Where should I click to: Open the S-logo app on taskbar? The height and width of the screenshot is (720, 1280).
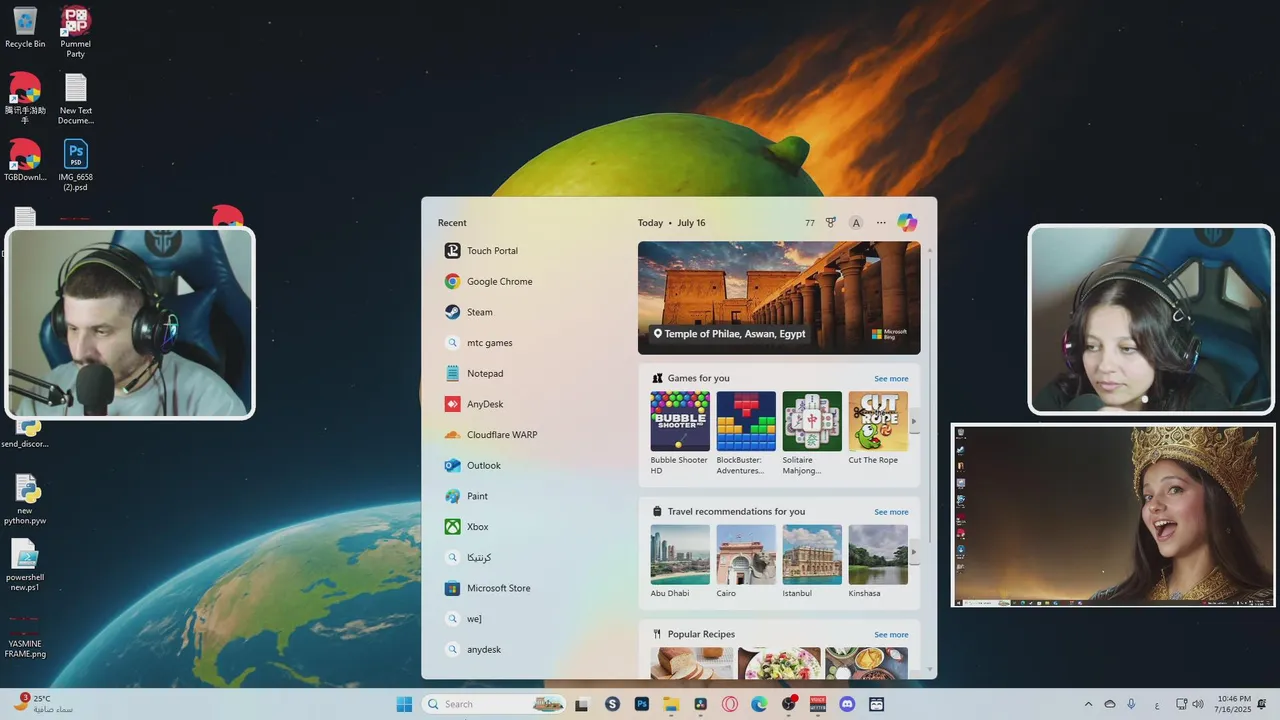pos(613,704)
